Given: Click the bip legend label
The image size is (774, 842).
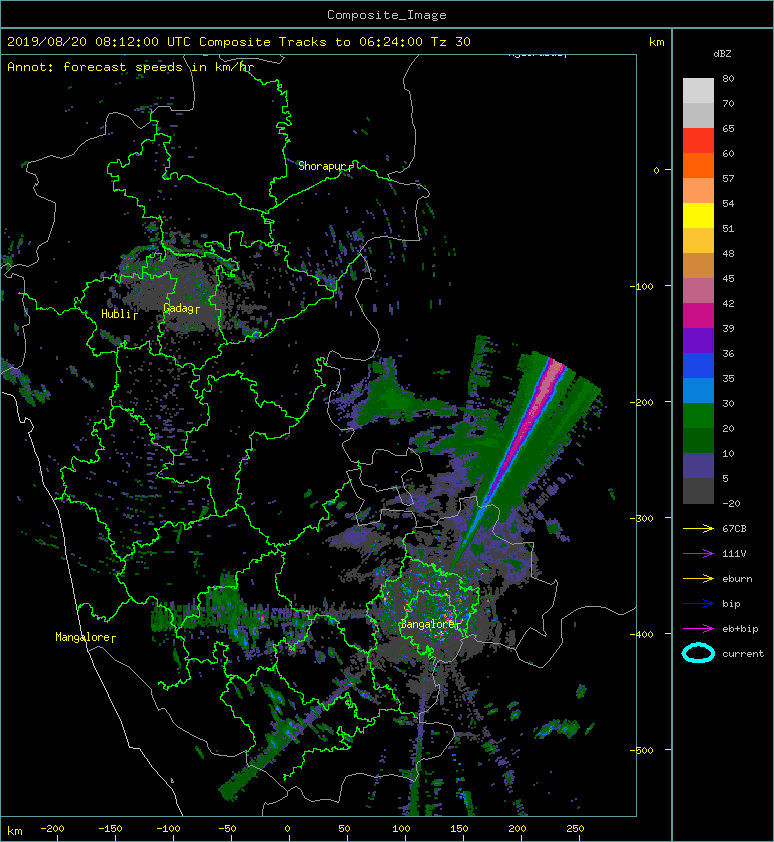Looking at the screenshot, I should [731, 604].
